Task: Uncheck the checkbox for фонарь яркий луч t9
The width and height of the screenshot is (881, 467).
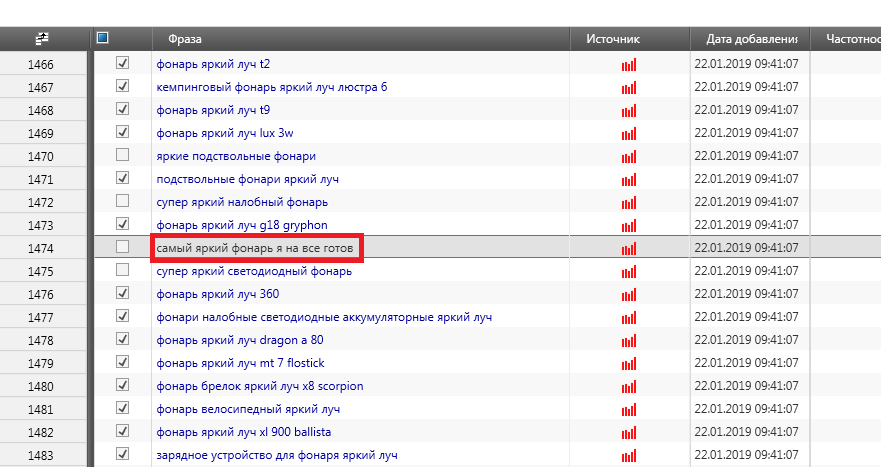Action: pos(122,108)
